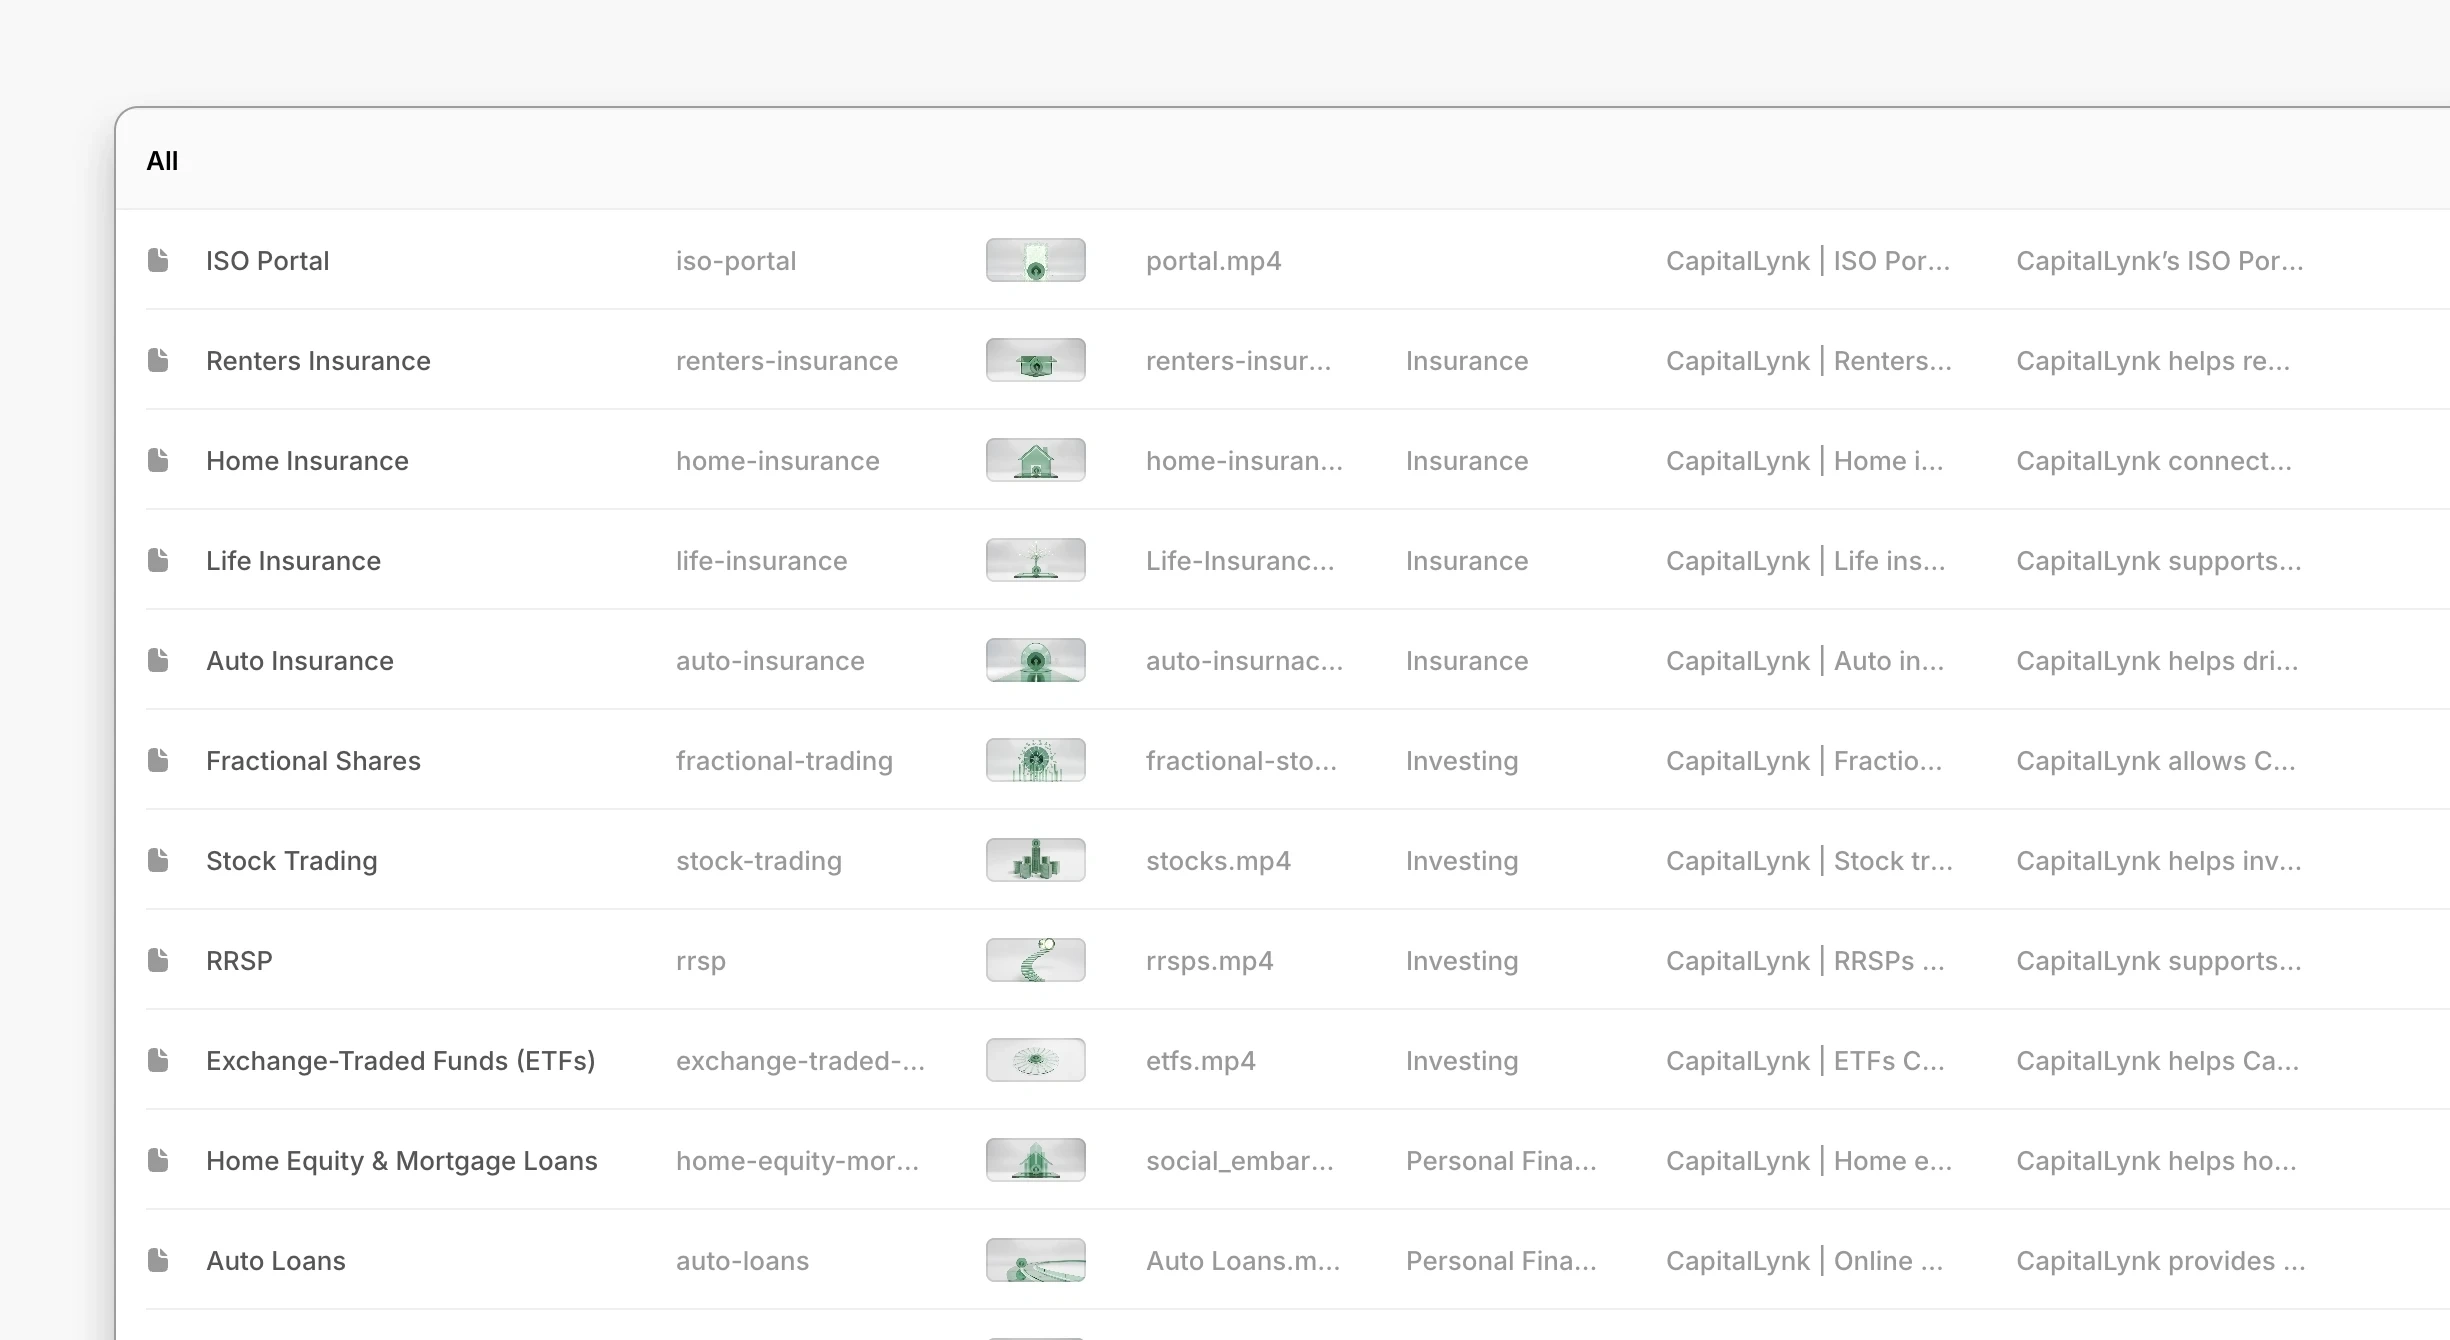Screen dimensions: 2450x1340
Task: Click the page icon beside Auto Loans
Action: 158,1260
